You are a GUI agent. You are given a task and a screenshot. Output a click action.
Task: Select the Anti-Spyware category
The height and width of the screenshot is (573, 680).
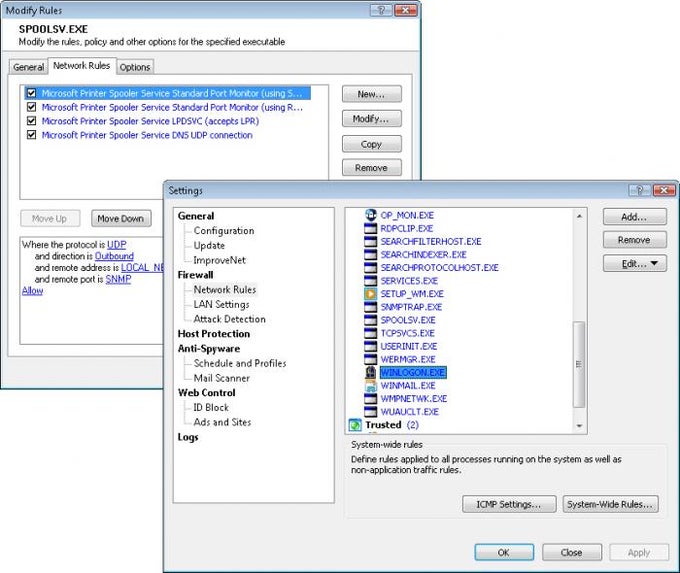[x=209, y=348]
